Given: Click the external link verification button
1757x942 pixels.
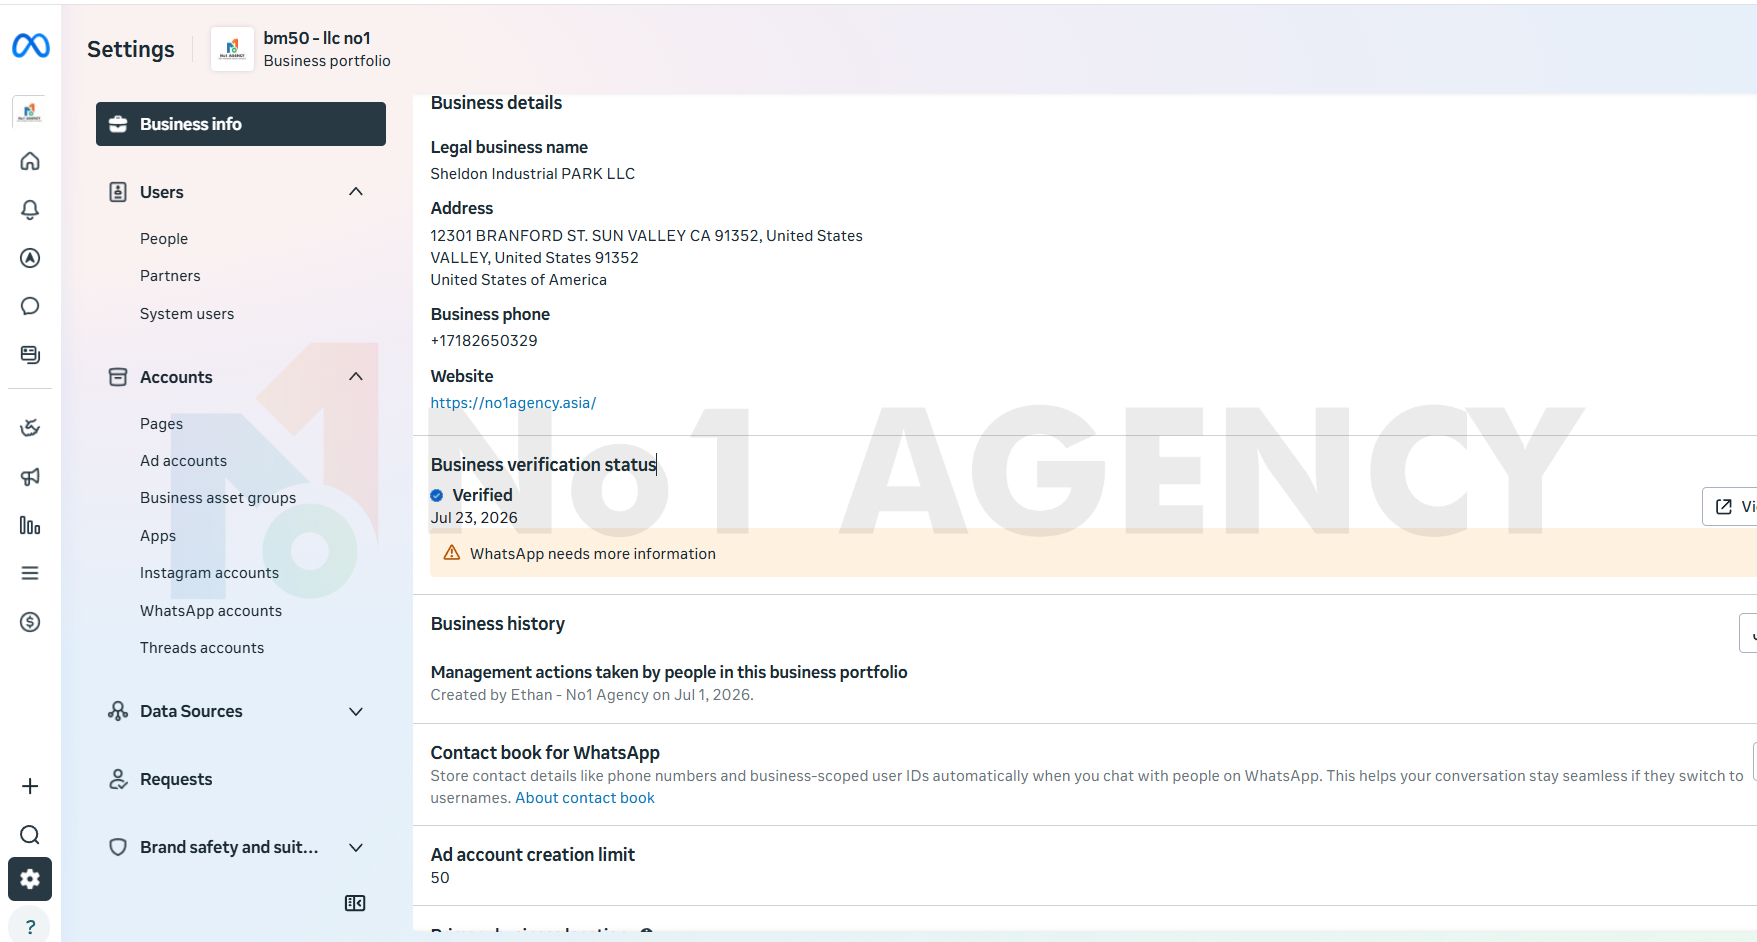Looking at the screenshot, I should pos(1729,507).
